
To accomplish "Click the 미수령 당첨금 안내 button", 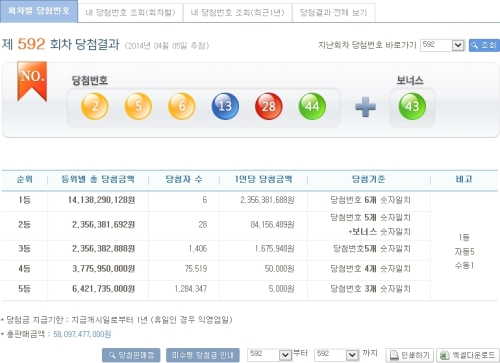I will pos(203,355).
